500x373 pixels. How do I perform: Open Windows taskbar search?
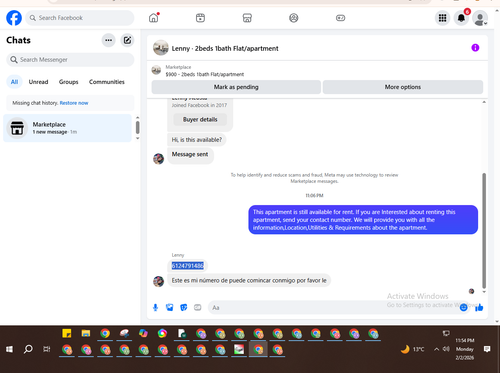coord(28,349)
